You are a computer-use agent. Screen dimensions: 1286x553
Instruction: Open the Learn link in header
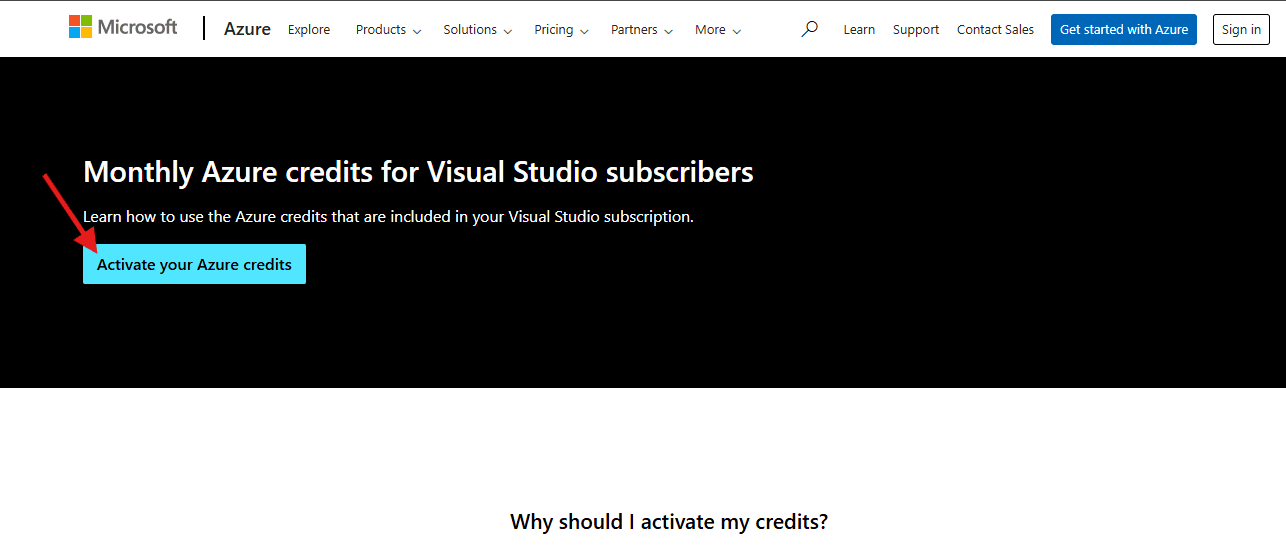click(x=859, y=30)
